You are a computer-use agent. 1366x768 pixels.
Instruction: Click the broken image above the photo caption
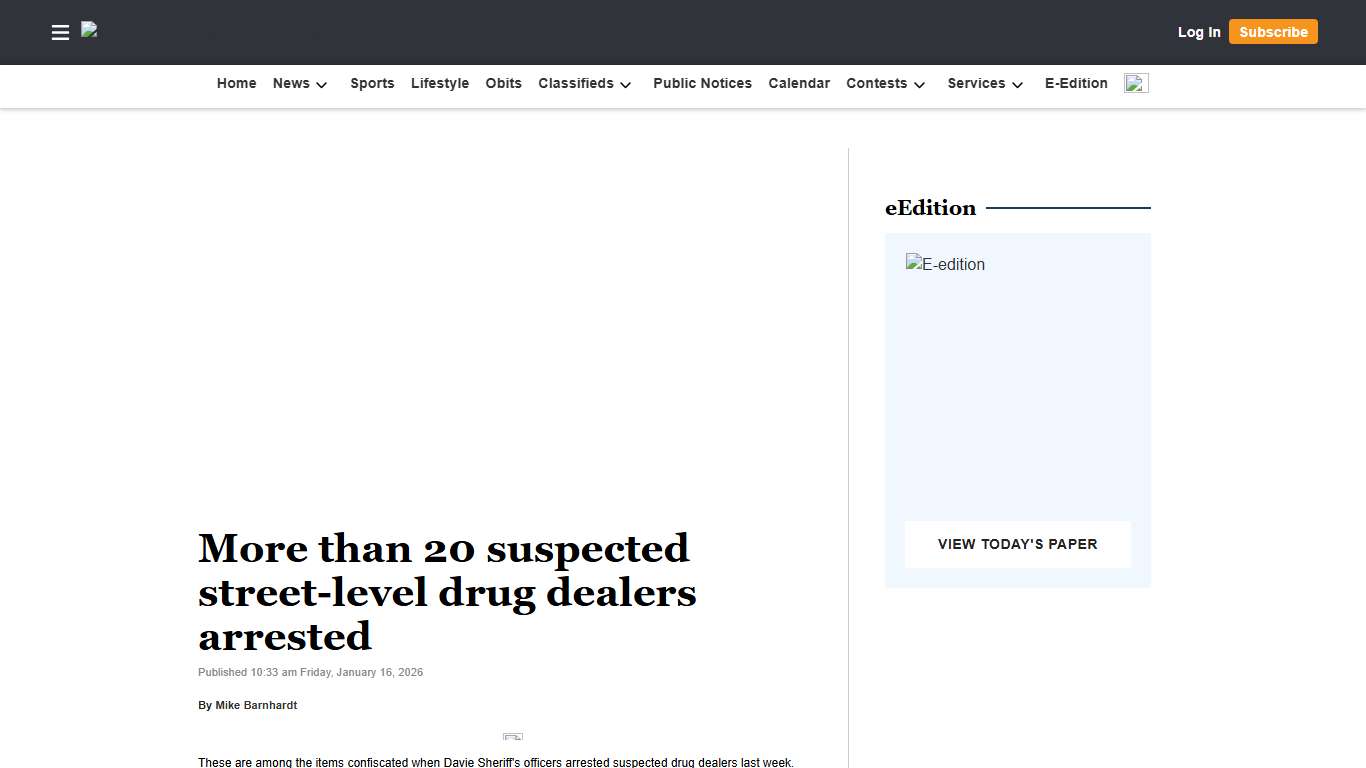(512, 736)
